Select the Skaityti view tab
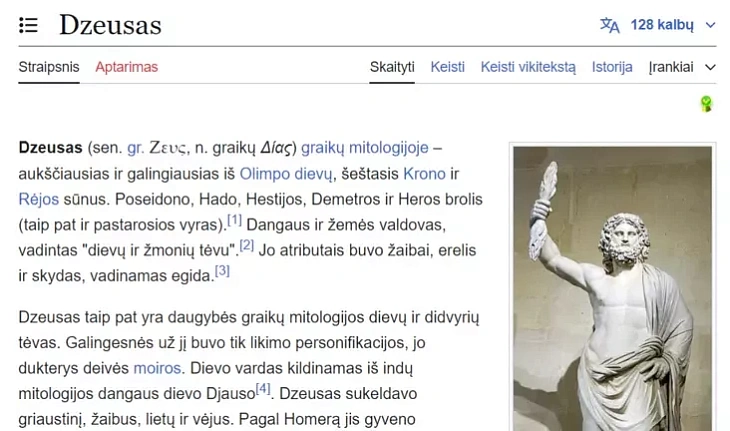 pos(392,67)
